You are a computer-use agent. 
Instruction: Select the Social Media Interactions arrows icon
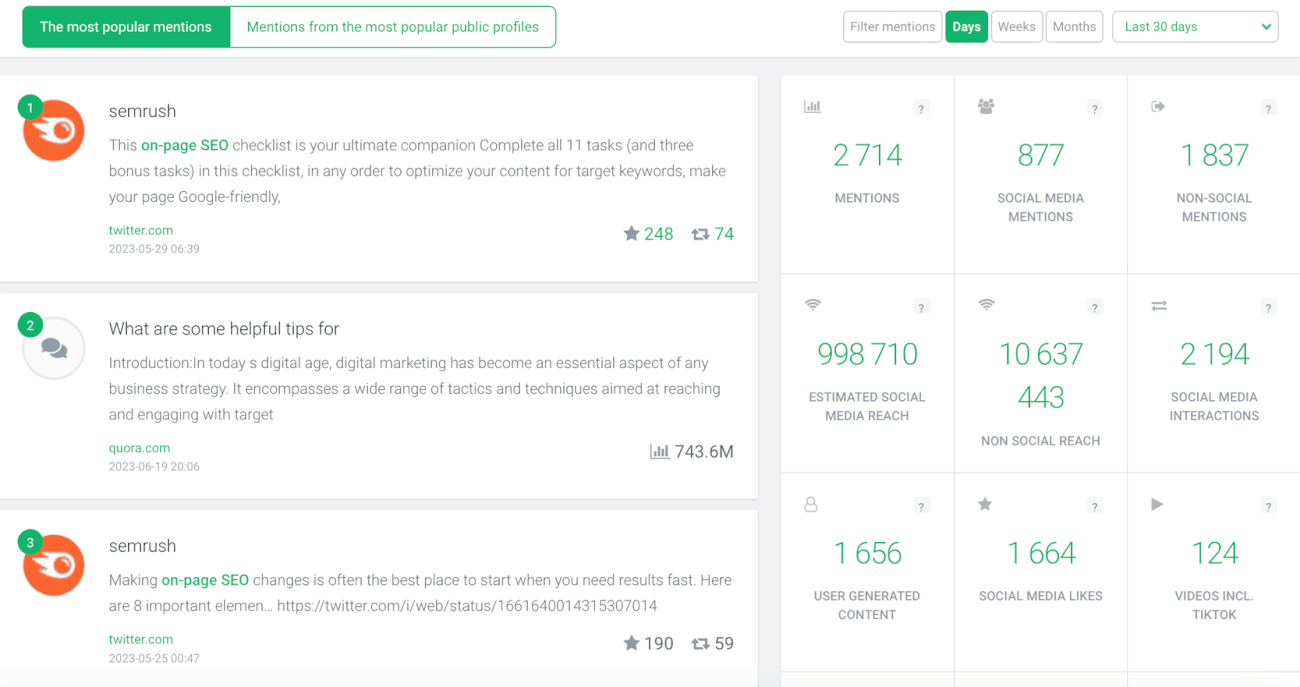1159,305
